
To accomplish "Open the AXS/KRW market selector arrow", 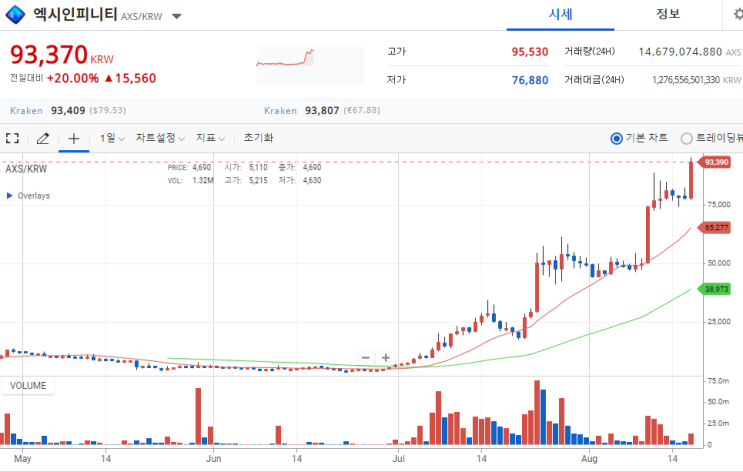I will pos(177,17).
